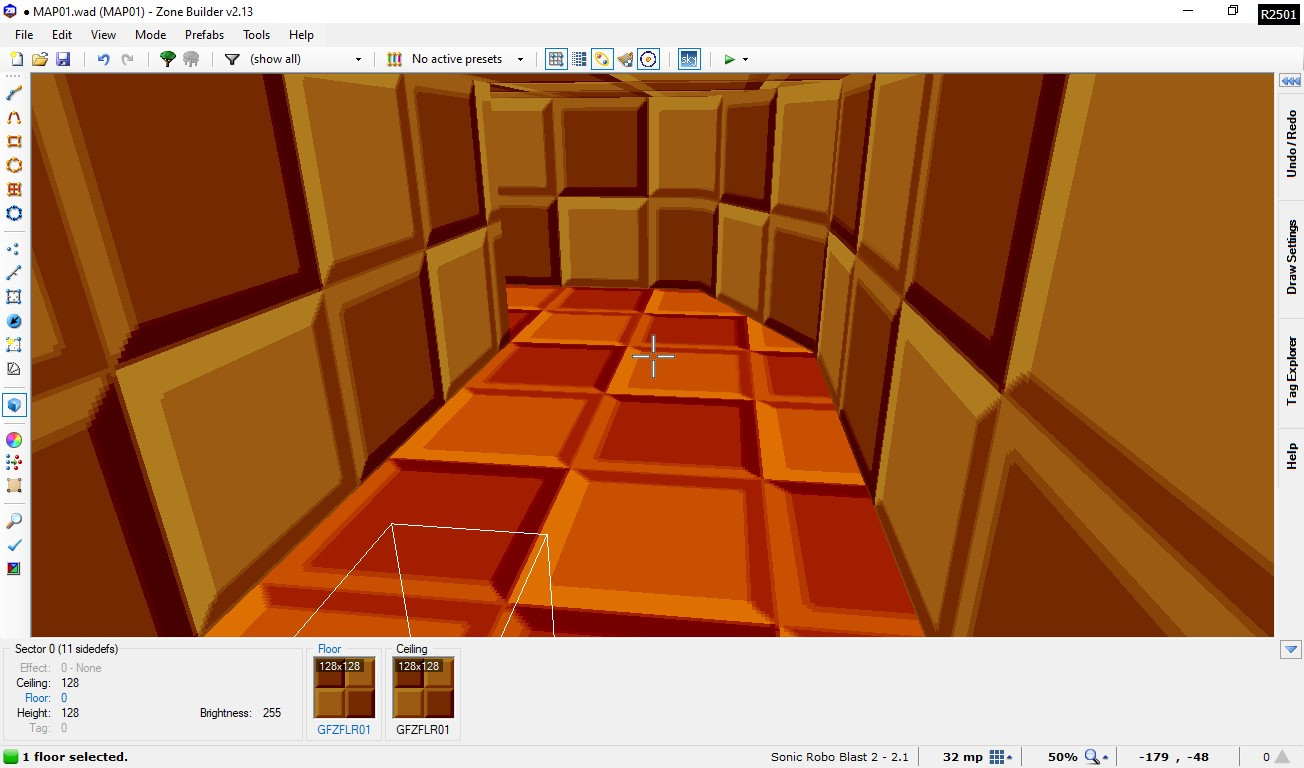Open the Mode menu
The width and height of the screenshot is (1304, 768).
150,34
